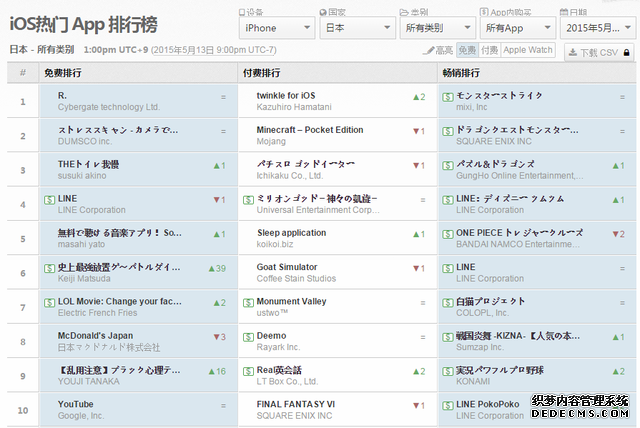Screen dimensions: 640x428
Task: Select publisher Mojang
Action: click(271, 141)
